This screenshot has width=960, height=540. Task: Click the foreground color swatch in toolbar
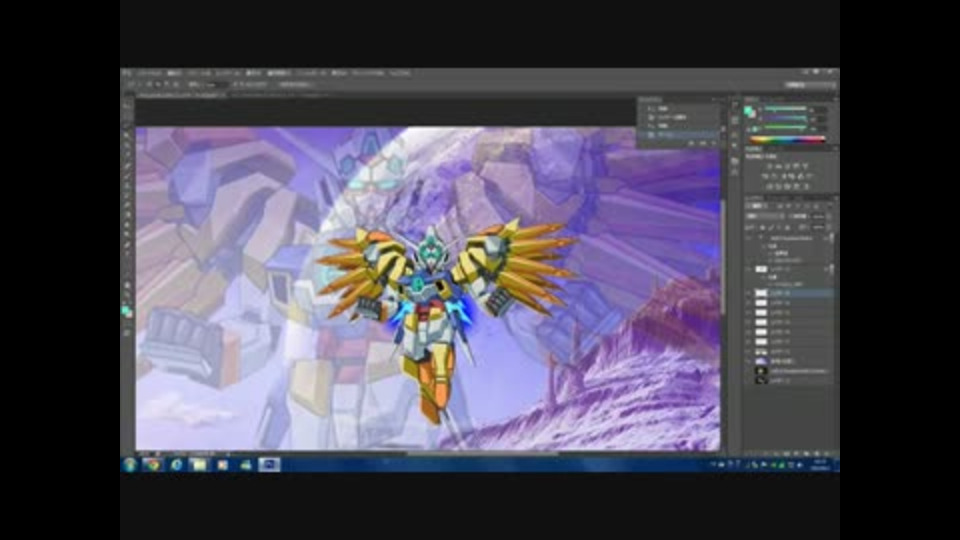point(126,310)
